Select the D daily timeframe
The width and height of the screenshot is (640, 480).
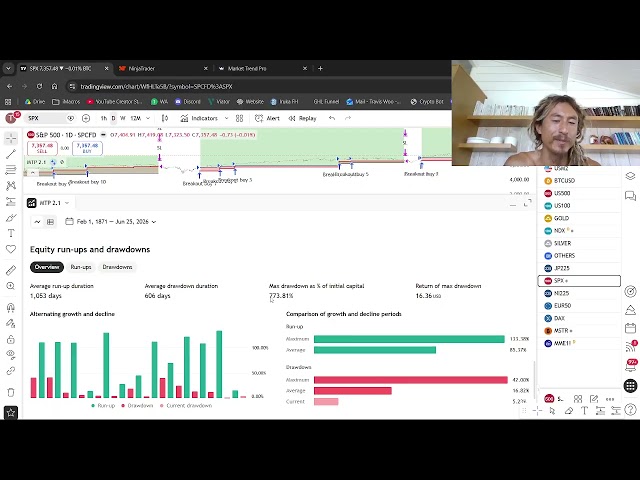pyautogui.click(x=113, y=118)
